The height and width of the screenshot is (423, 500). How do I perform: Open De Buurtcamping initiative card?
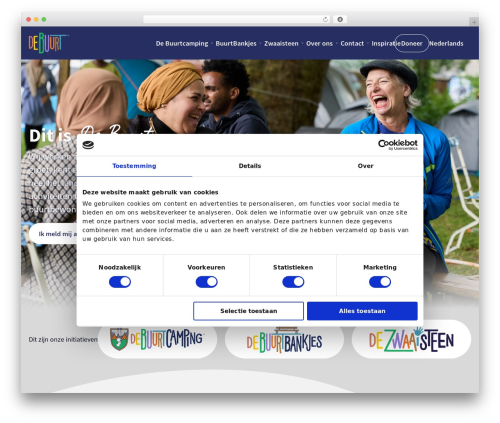[157, 339]
